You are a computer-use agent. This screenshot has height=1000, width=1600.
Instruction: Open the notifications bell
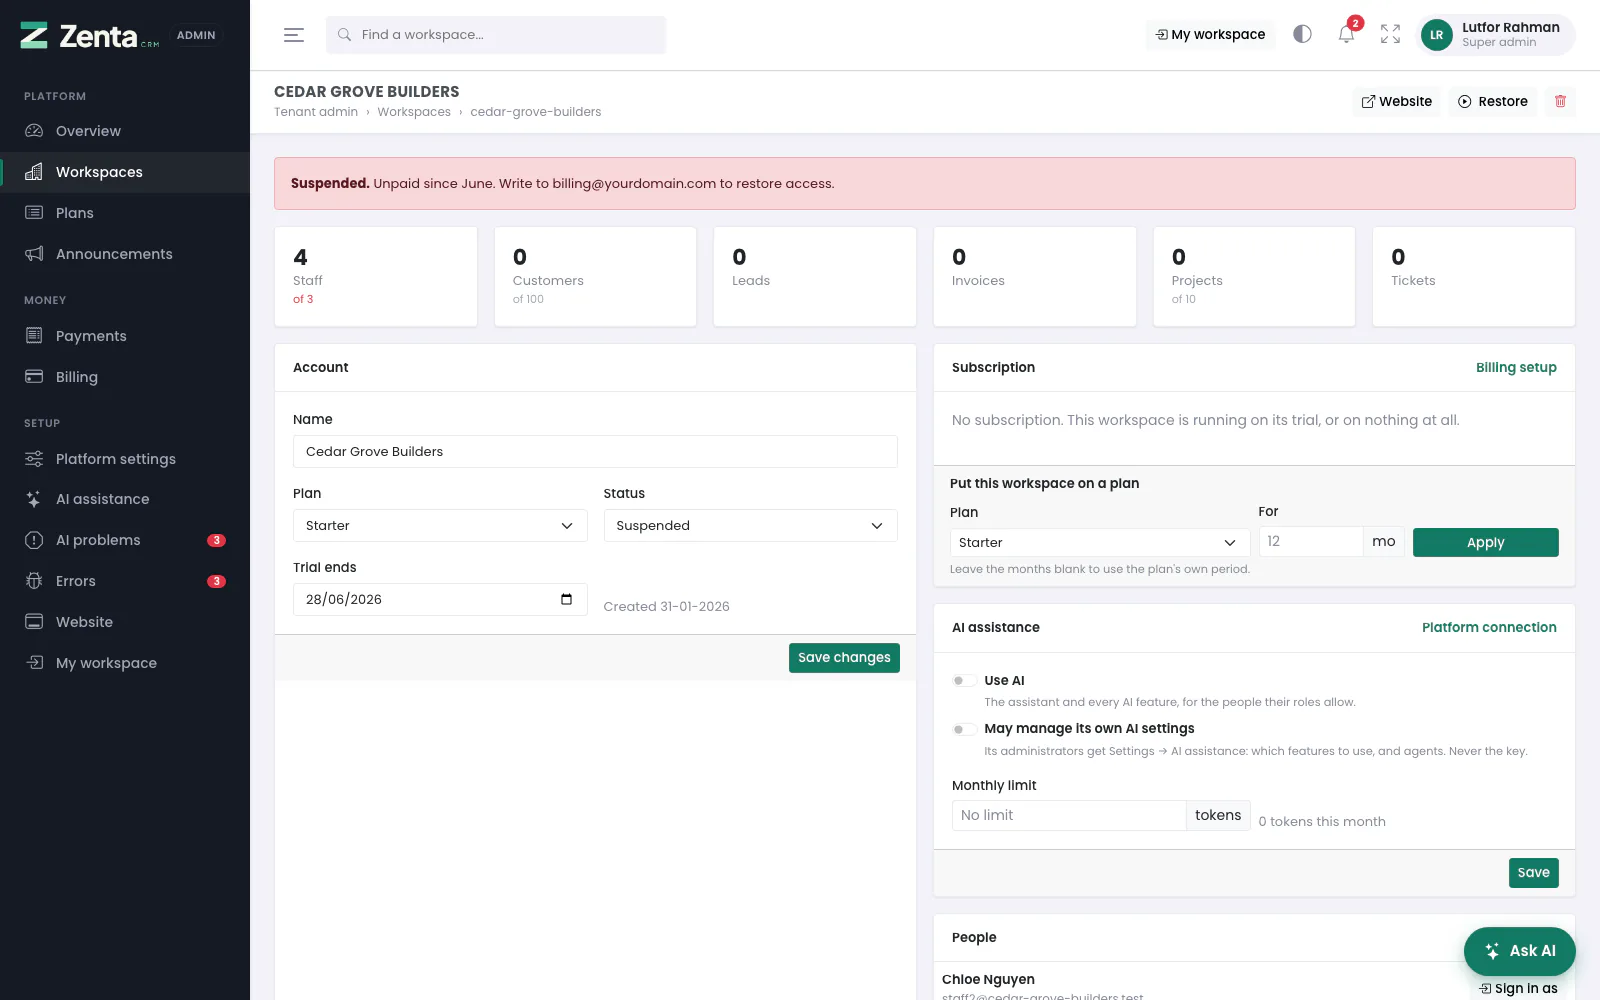click(x=1346, y=34)
